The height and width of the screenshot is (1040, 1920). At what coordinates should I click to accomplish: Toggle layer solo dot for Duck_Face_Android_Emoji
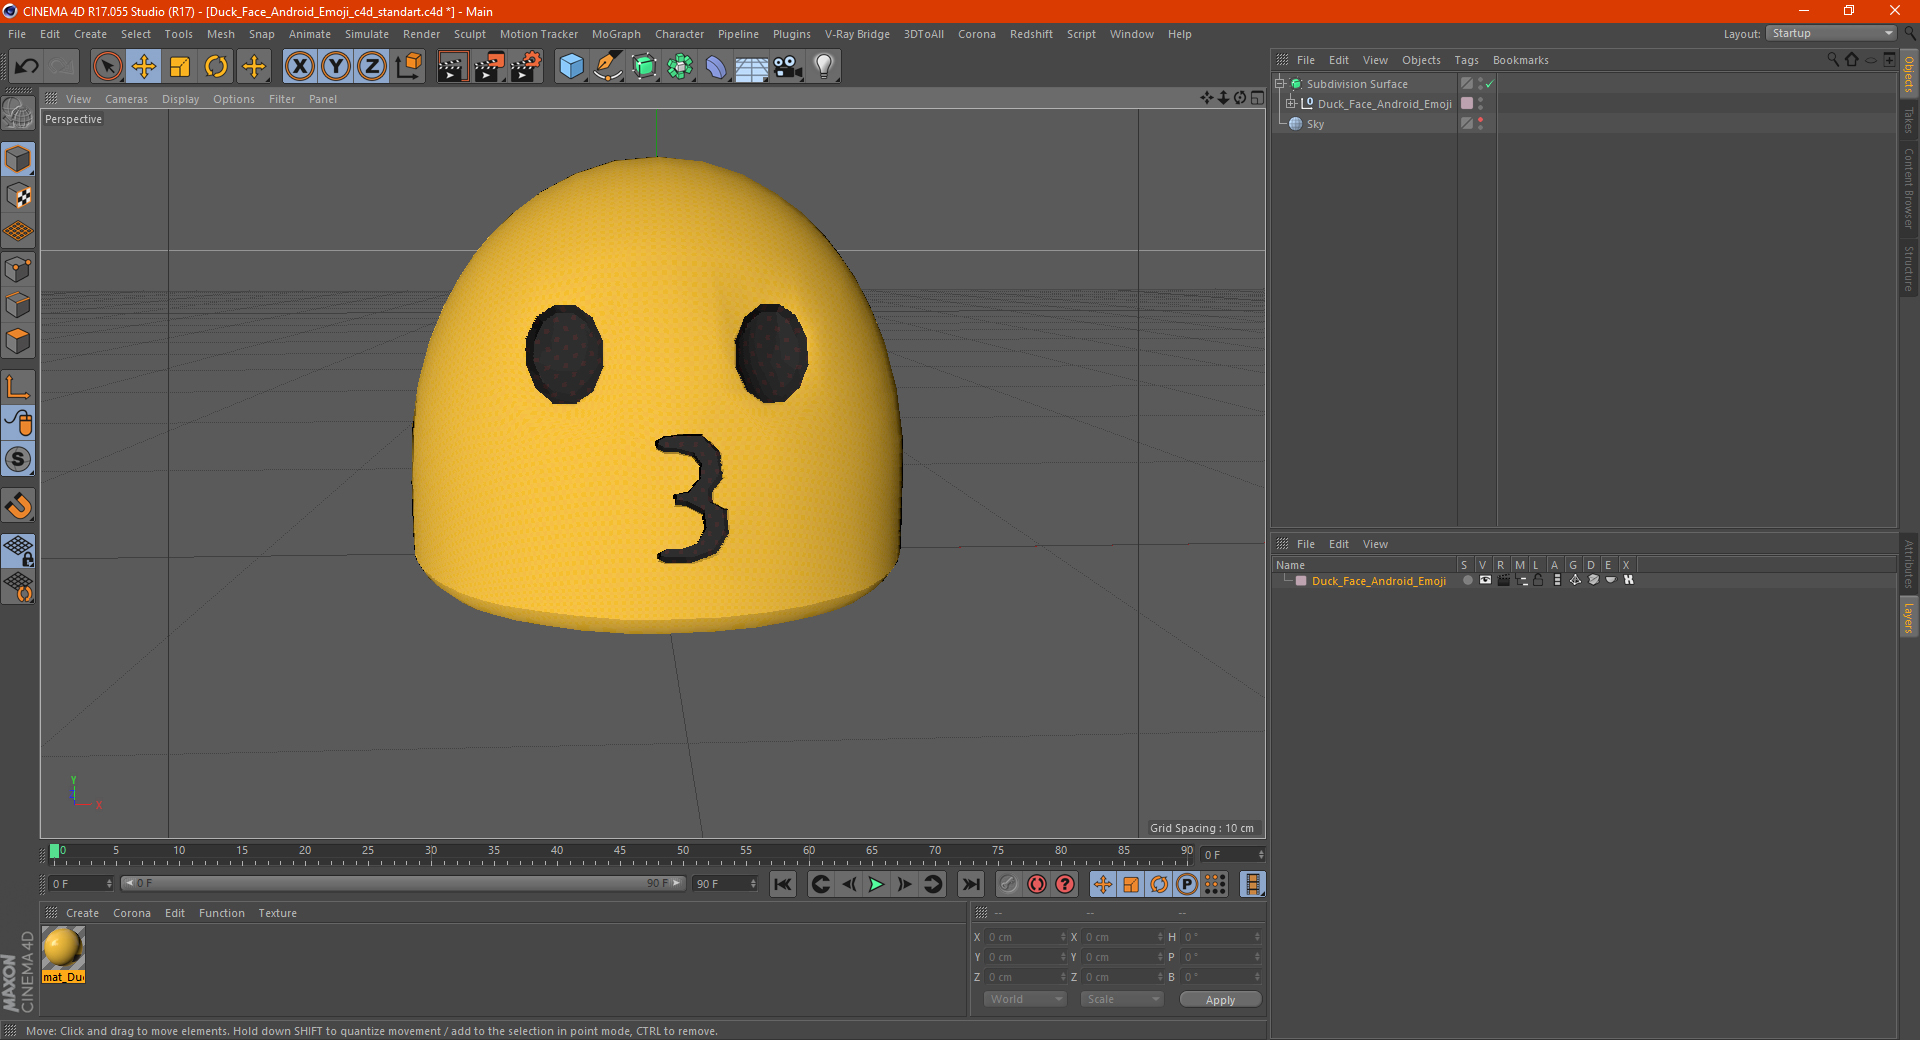tap(1467, 580)
